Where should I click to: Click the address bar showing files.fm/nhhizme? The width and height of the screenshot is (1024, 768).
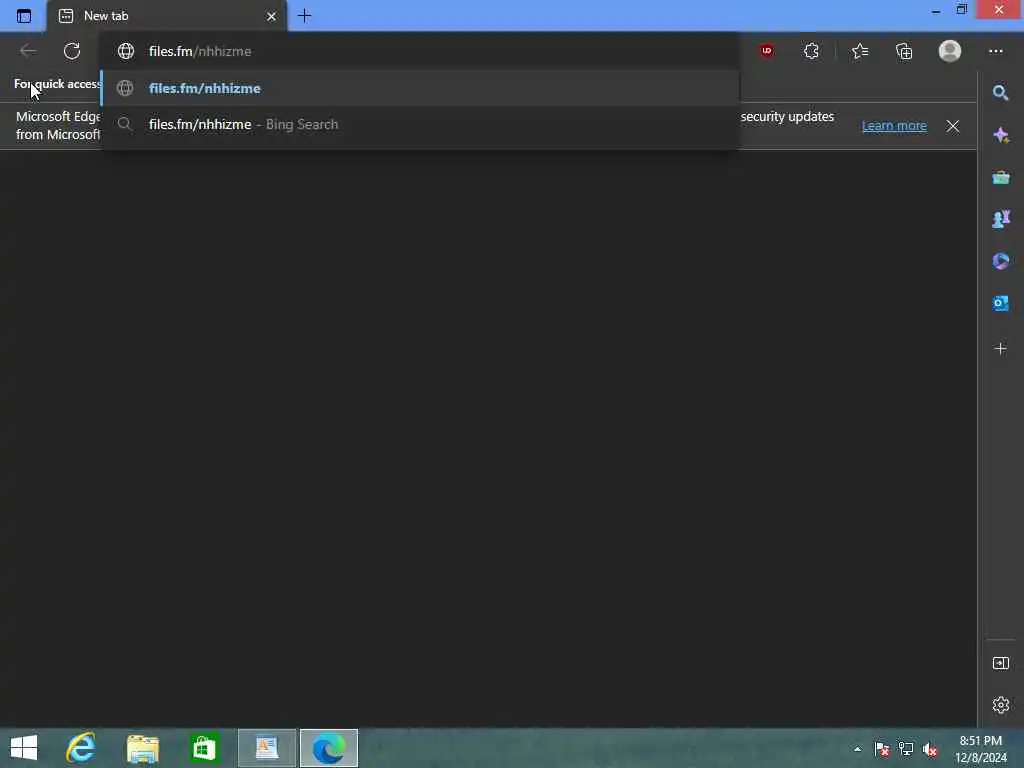[420, 51]
